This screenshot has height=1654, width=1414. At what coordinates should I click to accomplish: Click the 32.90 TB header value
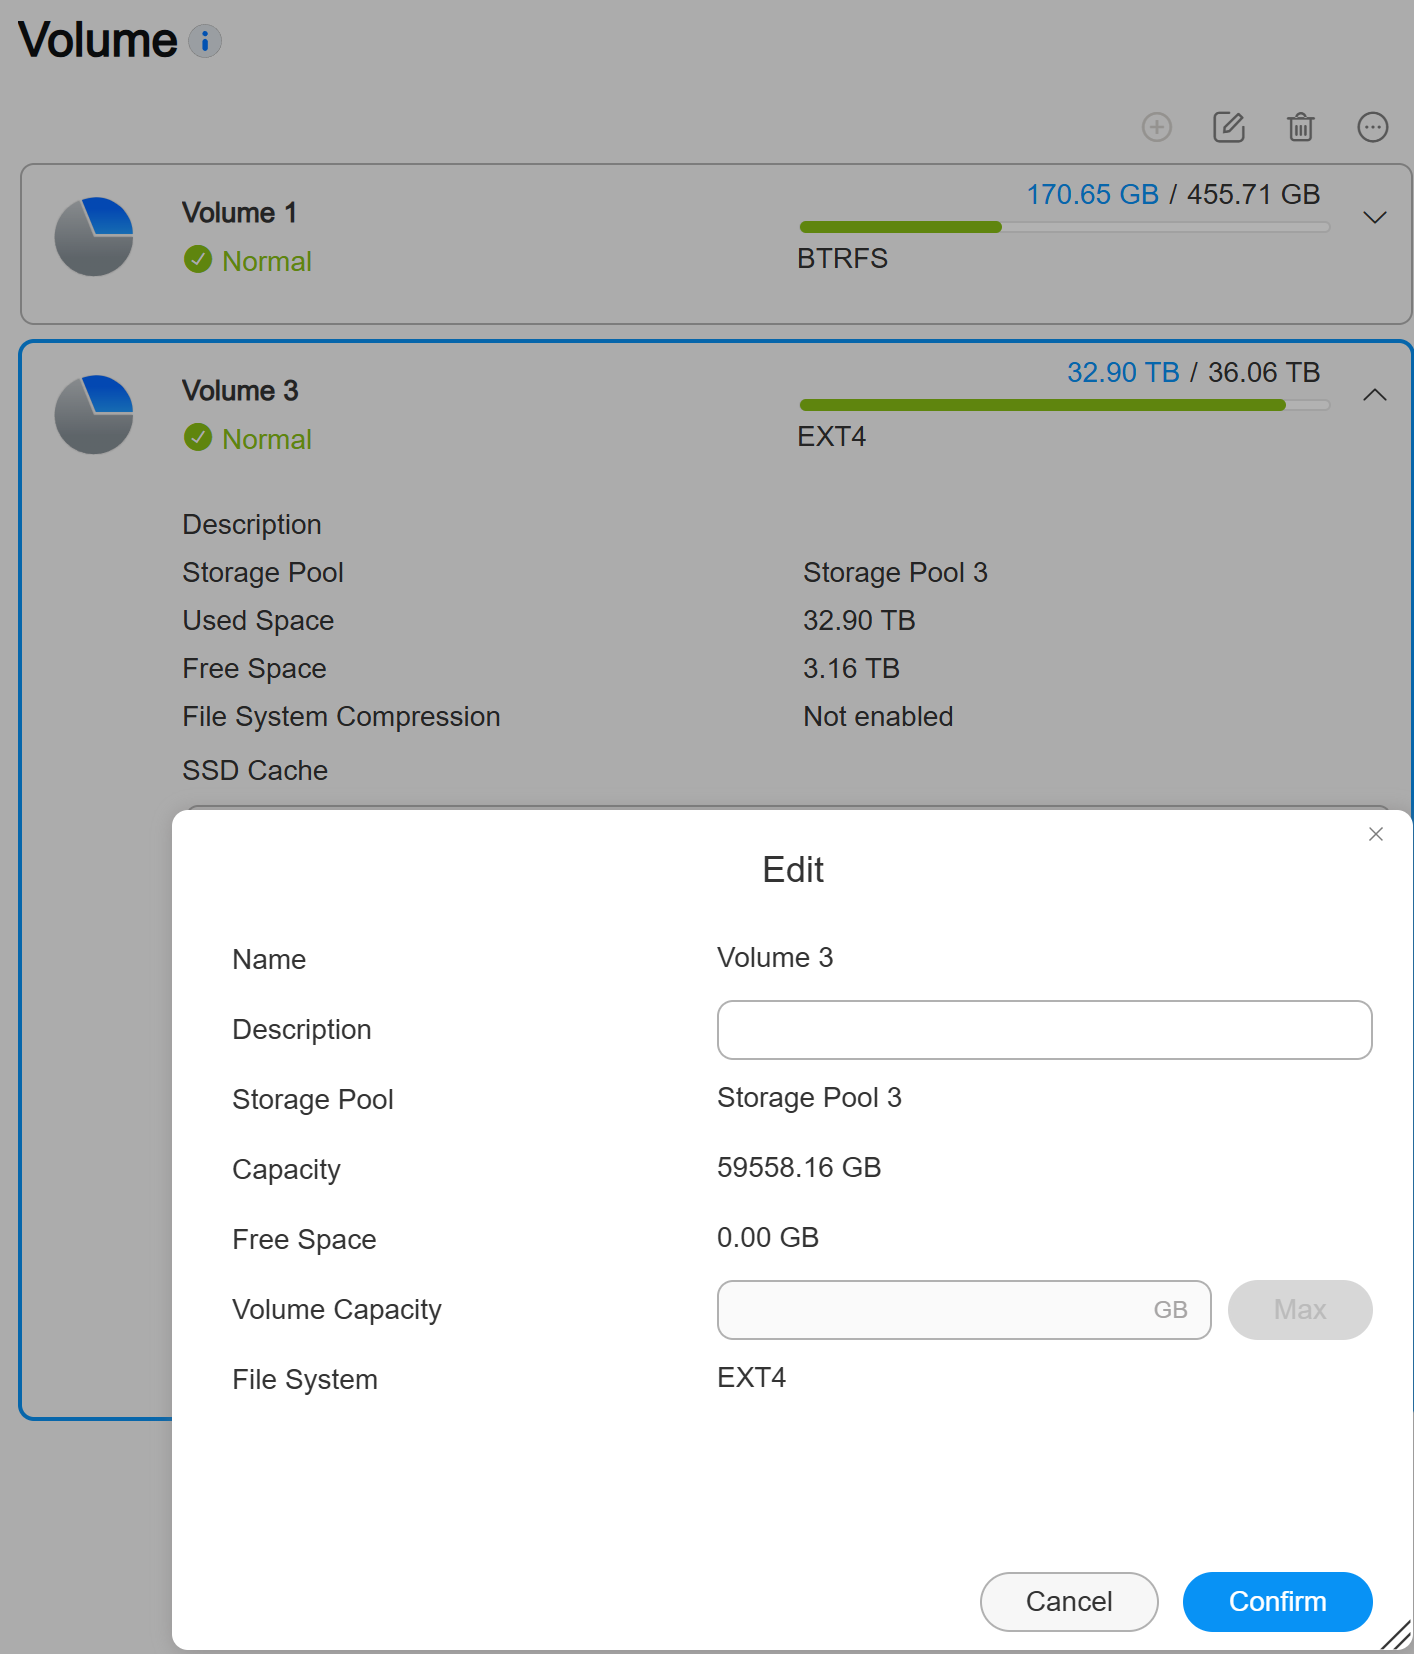[1123, 372]
